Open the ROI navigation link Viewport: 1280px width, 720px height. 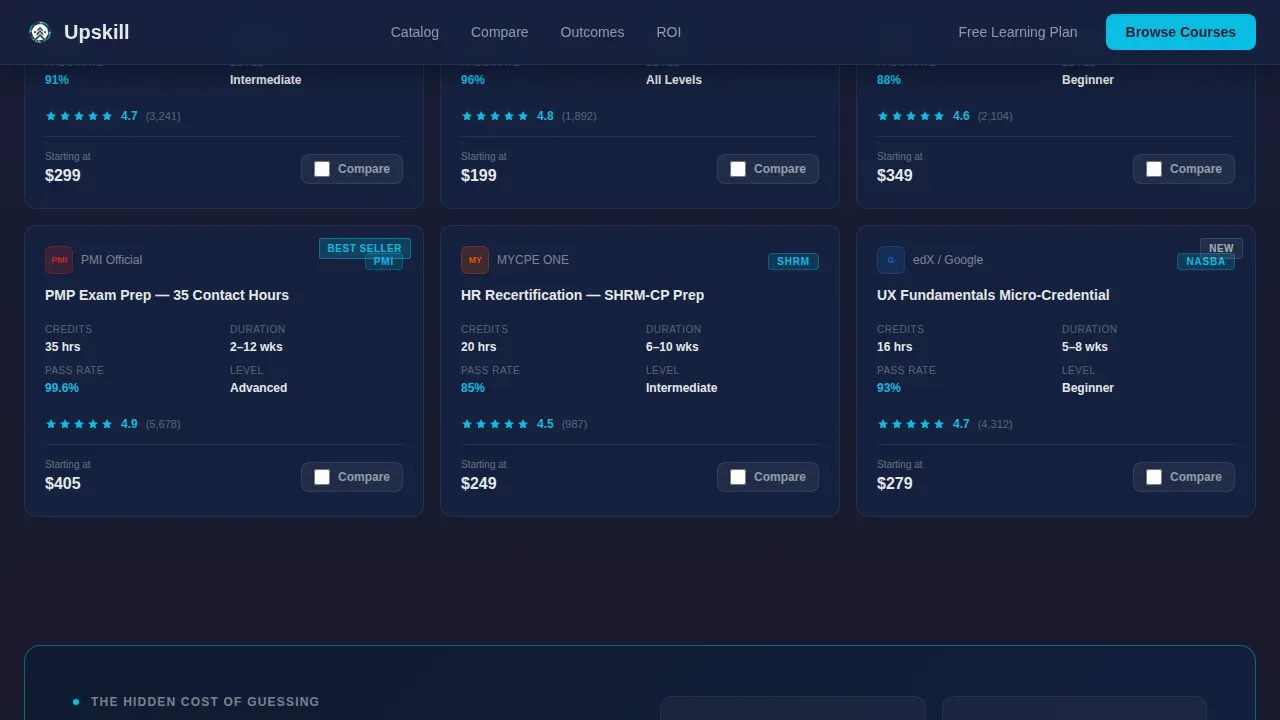[x=669, y=32]
